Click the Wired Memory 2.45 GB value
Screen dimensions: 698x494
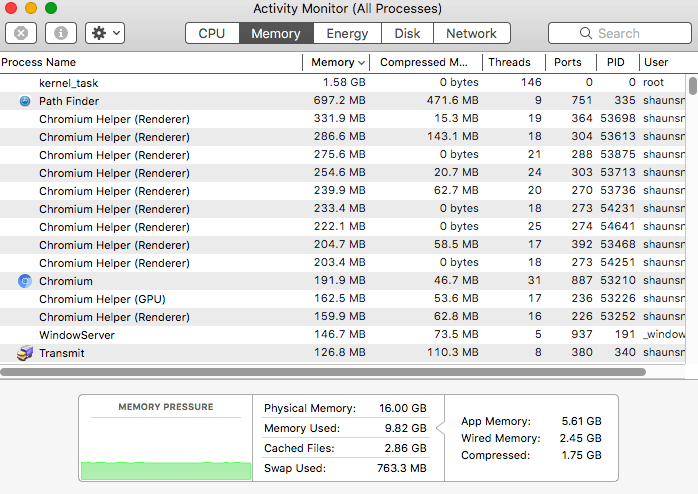[x=580, y=438]
